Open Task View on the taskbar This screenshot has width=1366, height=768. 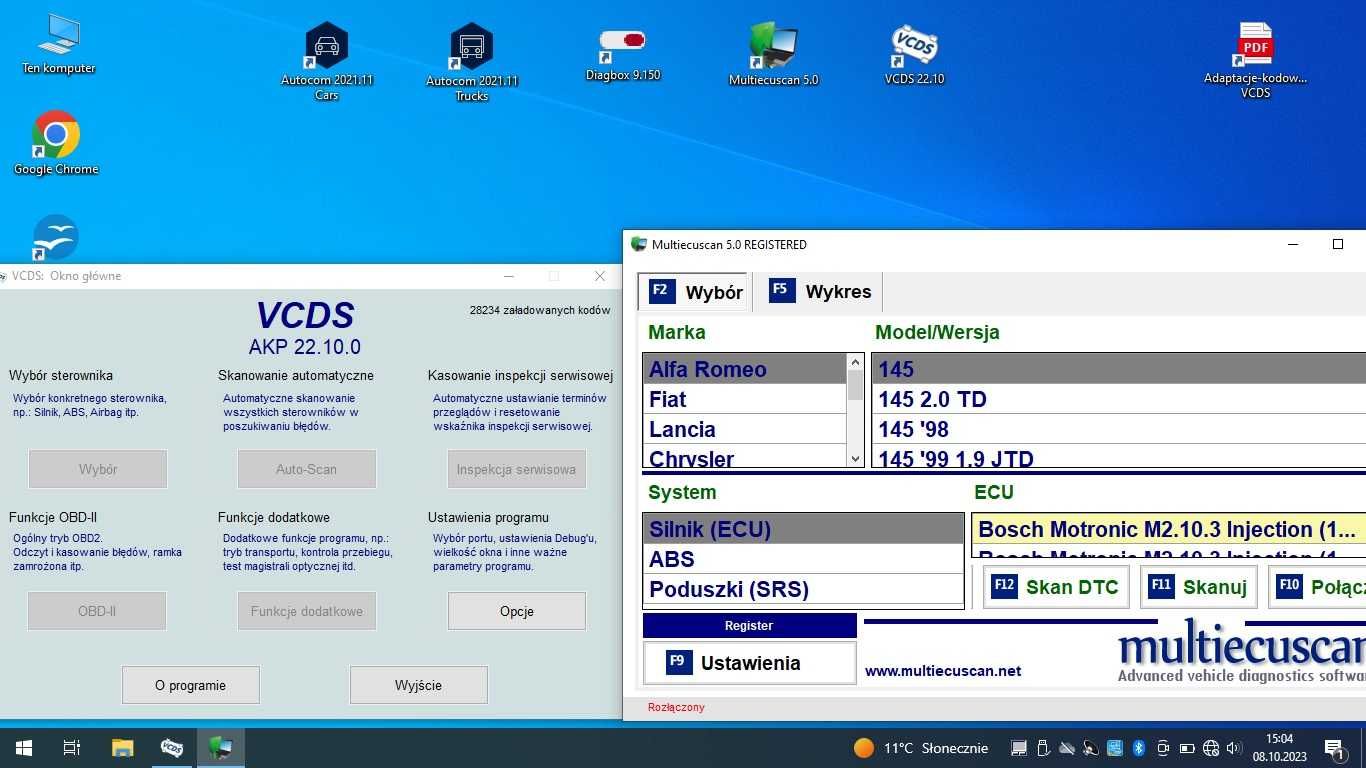click(72, 747)
